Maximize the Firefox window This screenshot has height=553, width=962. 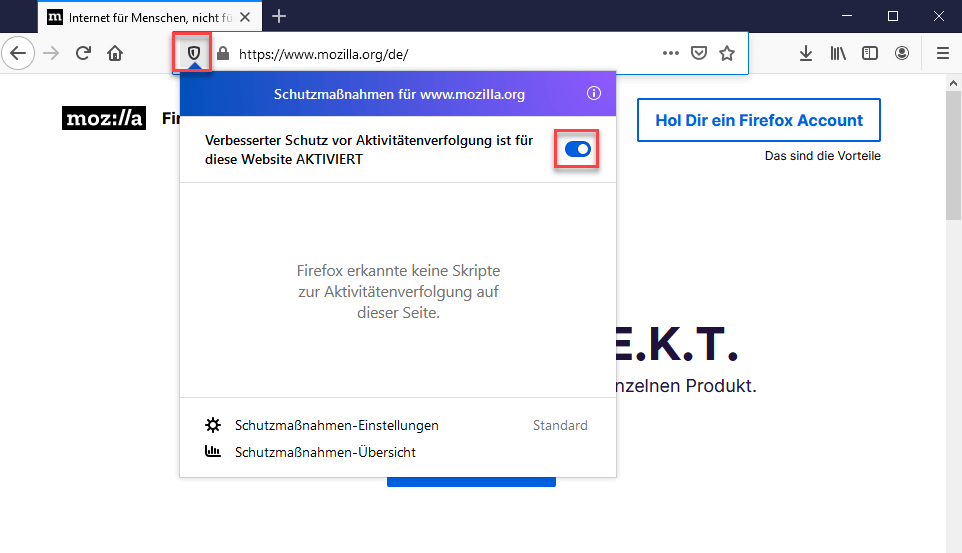(893, 16)
